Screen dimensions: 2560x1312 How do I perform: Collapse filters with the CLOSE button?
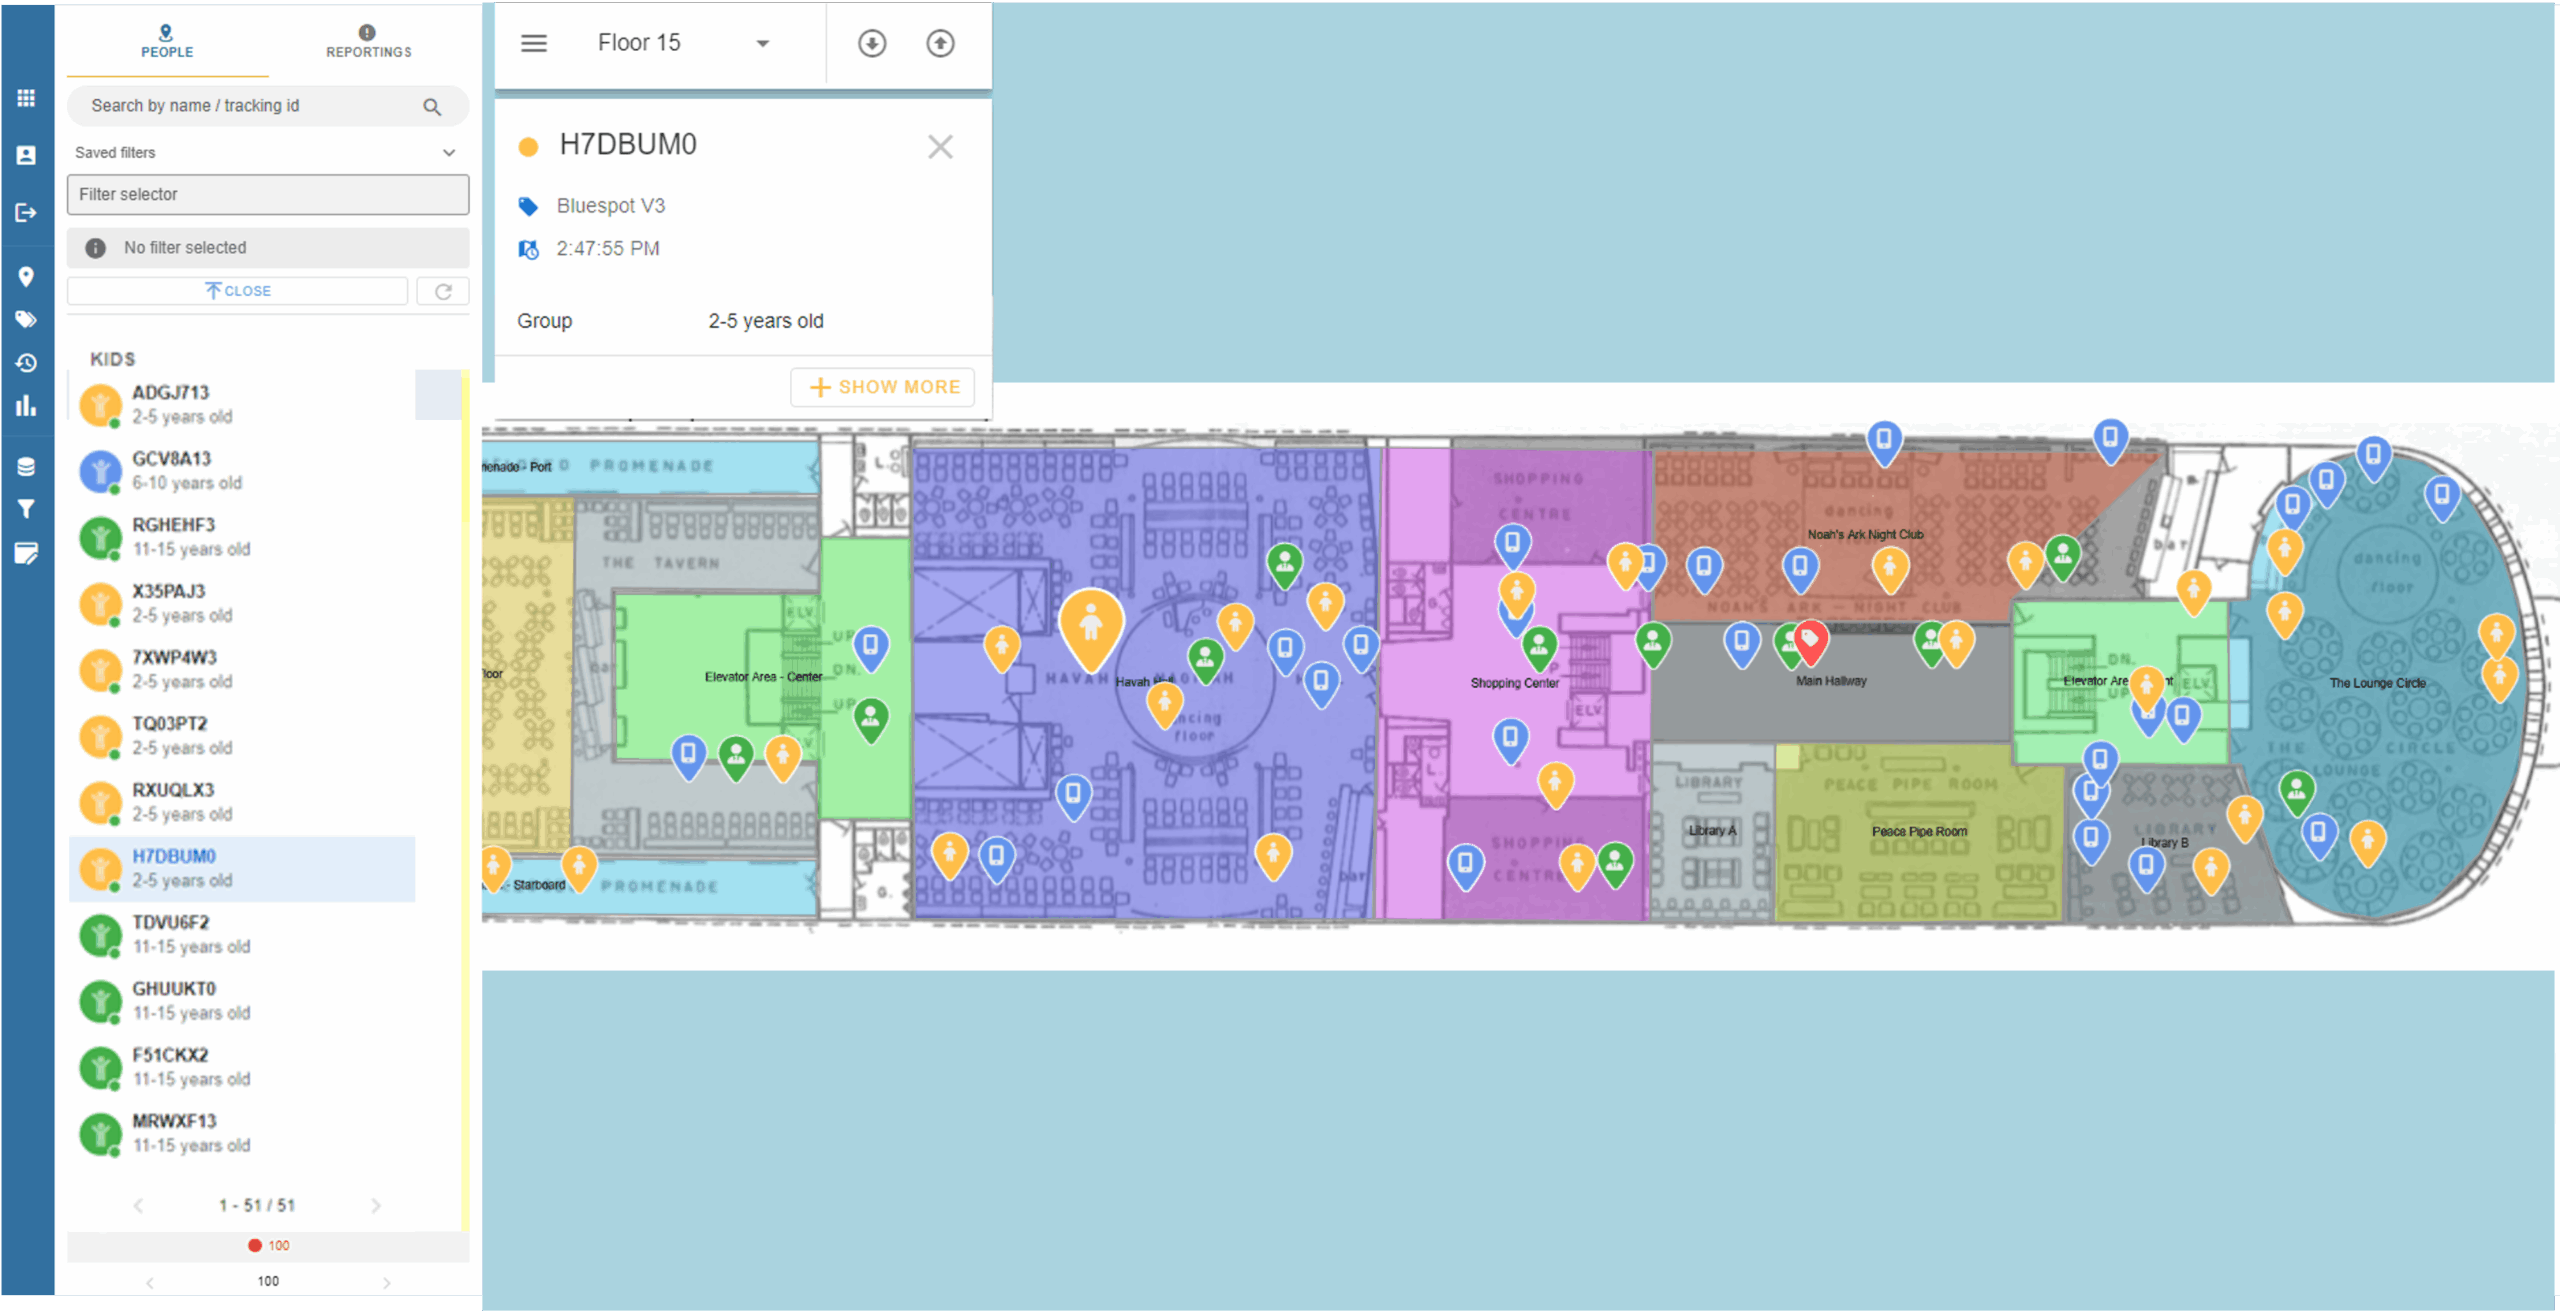(x=238, y=291)
